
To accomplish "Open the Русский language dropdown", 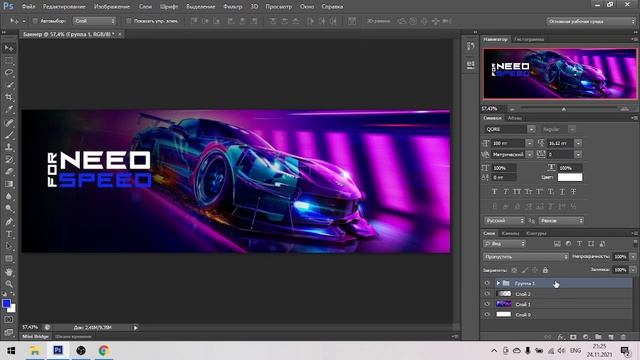I will (504, 220).
